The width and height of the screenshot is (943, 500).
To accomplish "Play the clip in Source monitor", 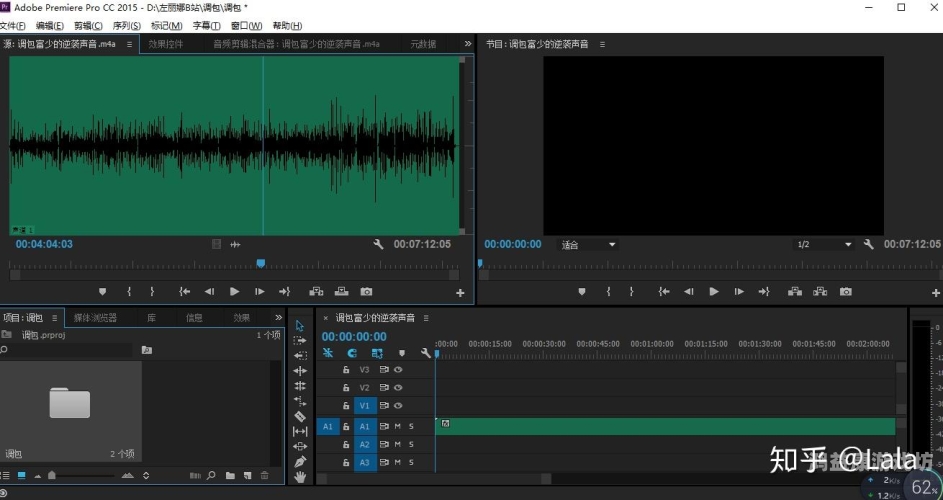I will coord(235,292).
